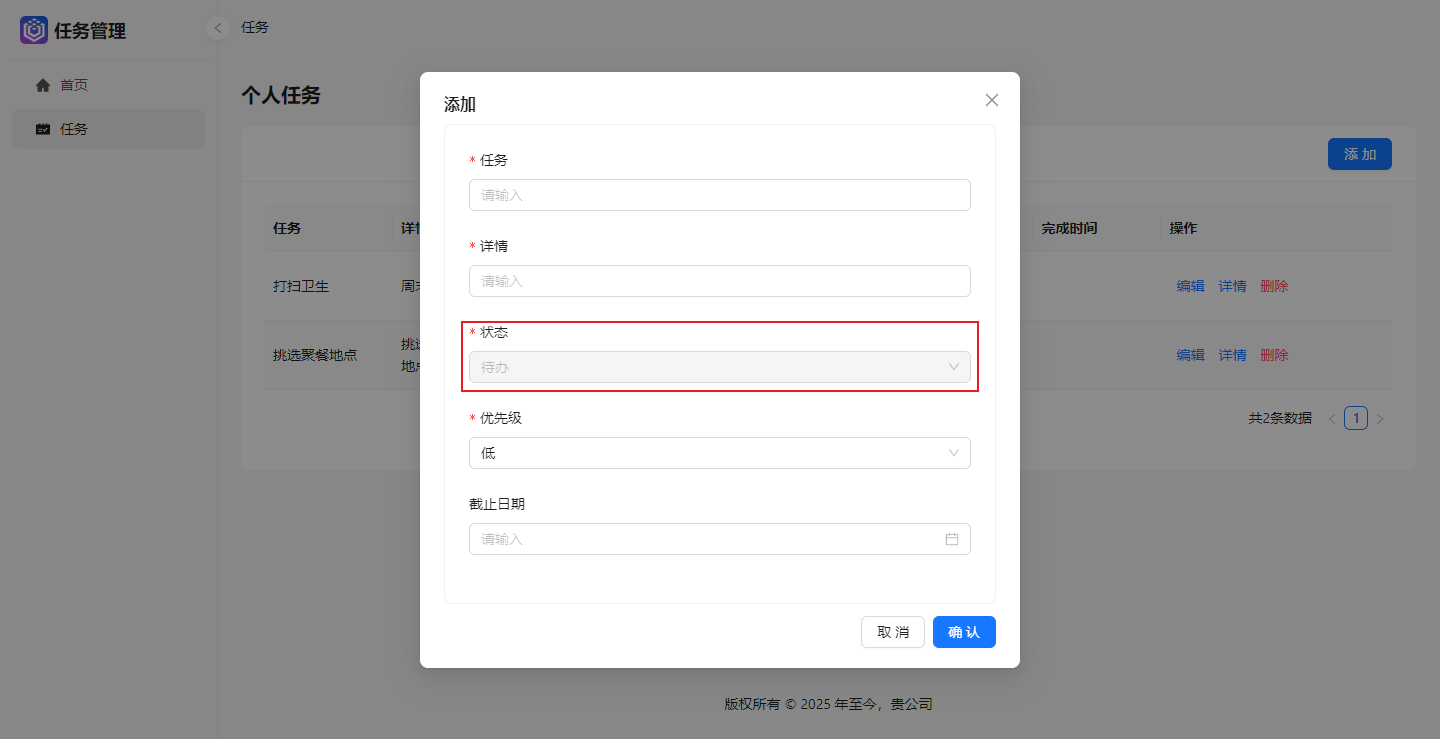The height and width of the screenshot is (739, 1440).
Task: Click 编辑 for the 打扫卫生 task
Action: click(1191, 285)
